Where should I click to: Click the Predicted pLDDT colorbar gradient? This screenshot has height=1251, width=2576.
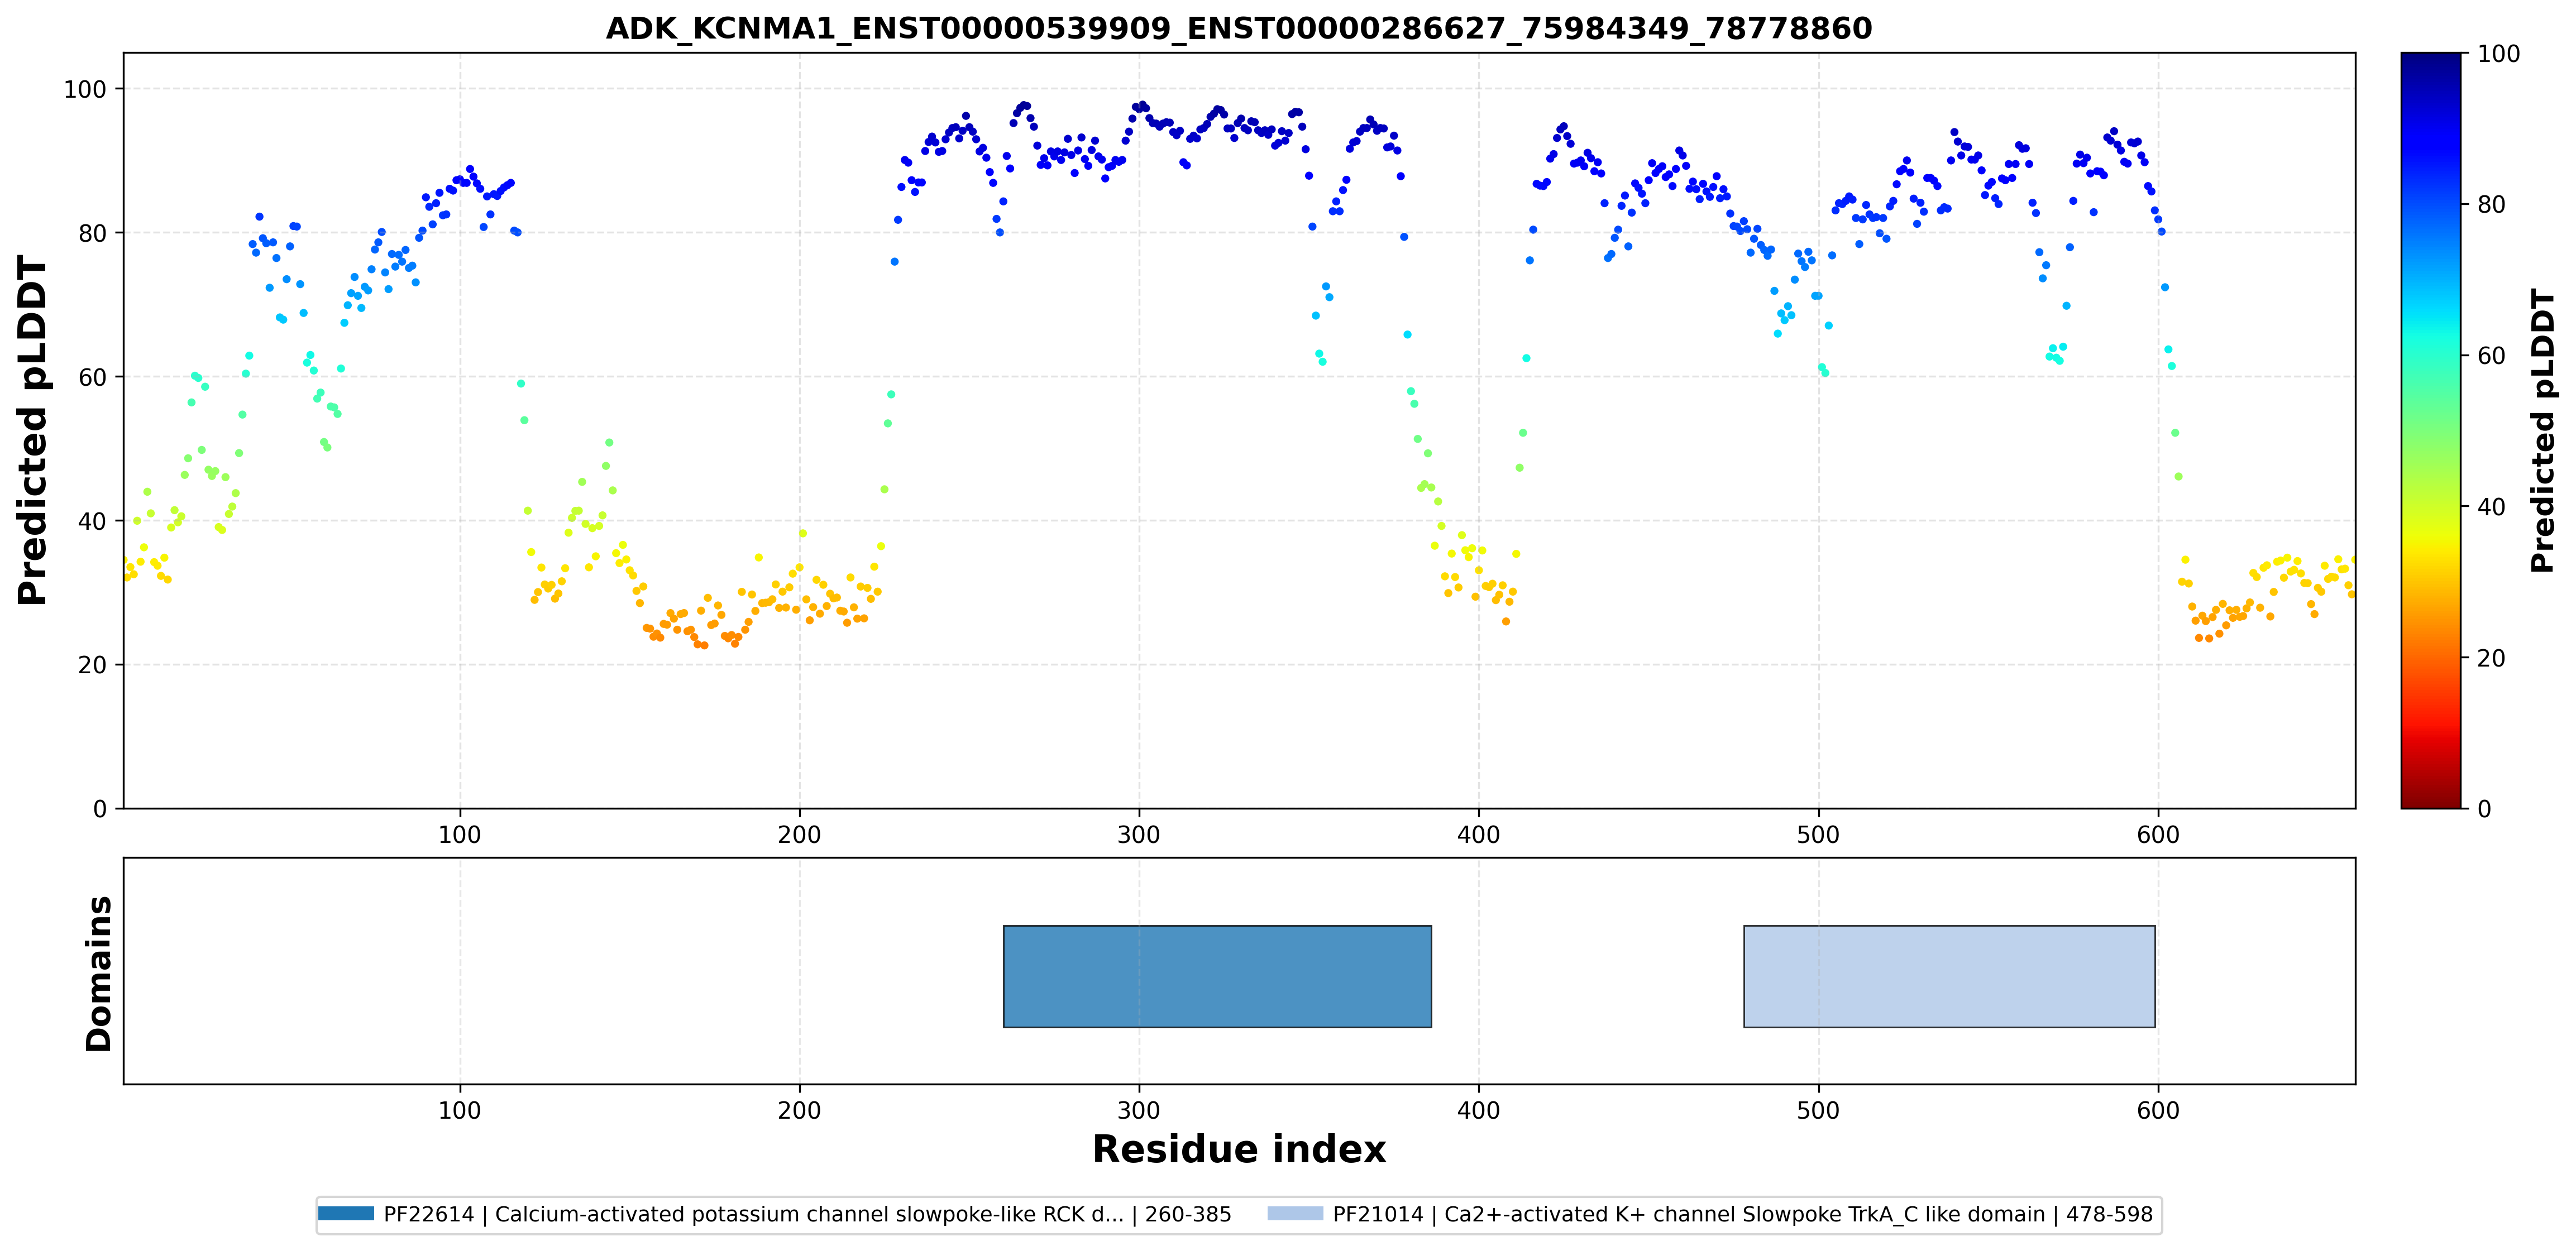(2431, 430)
